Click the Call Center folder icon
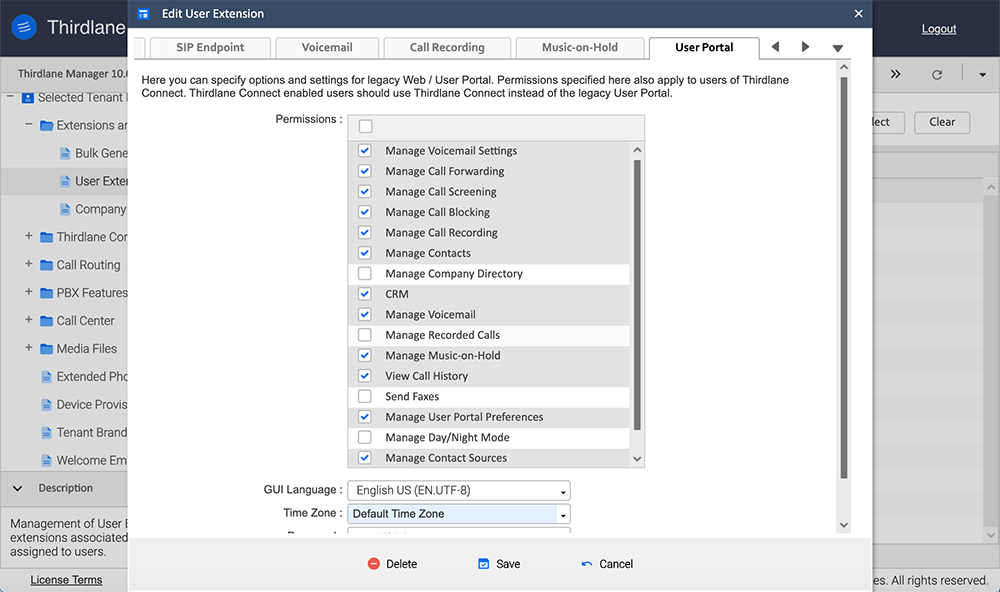 coord(48,320)
